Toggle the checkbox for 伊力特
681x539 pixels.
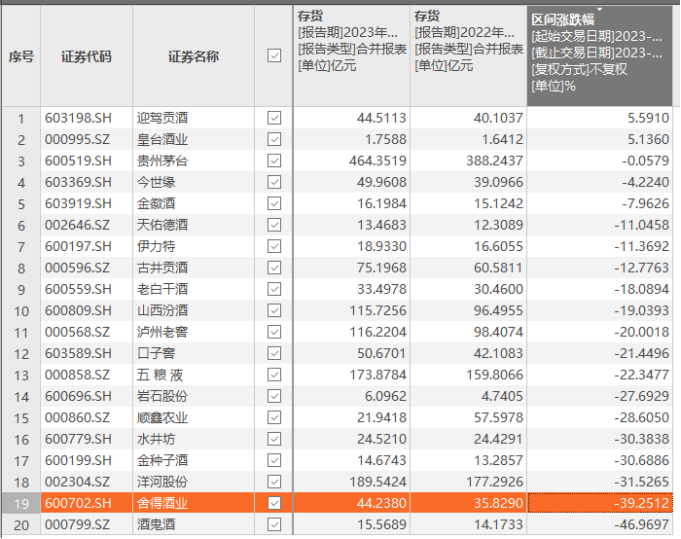[x=274, y=246]
